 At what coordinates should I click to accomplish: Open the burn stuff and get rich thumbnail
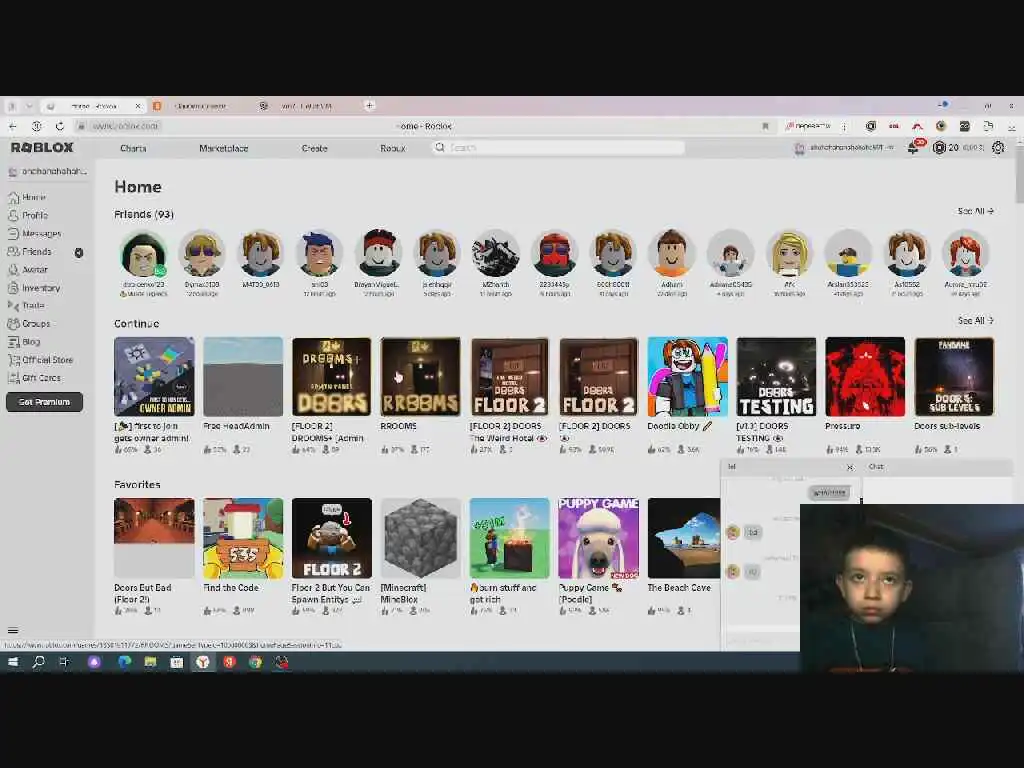(x=509, y=538)
